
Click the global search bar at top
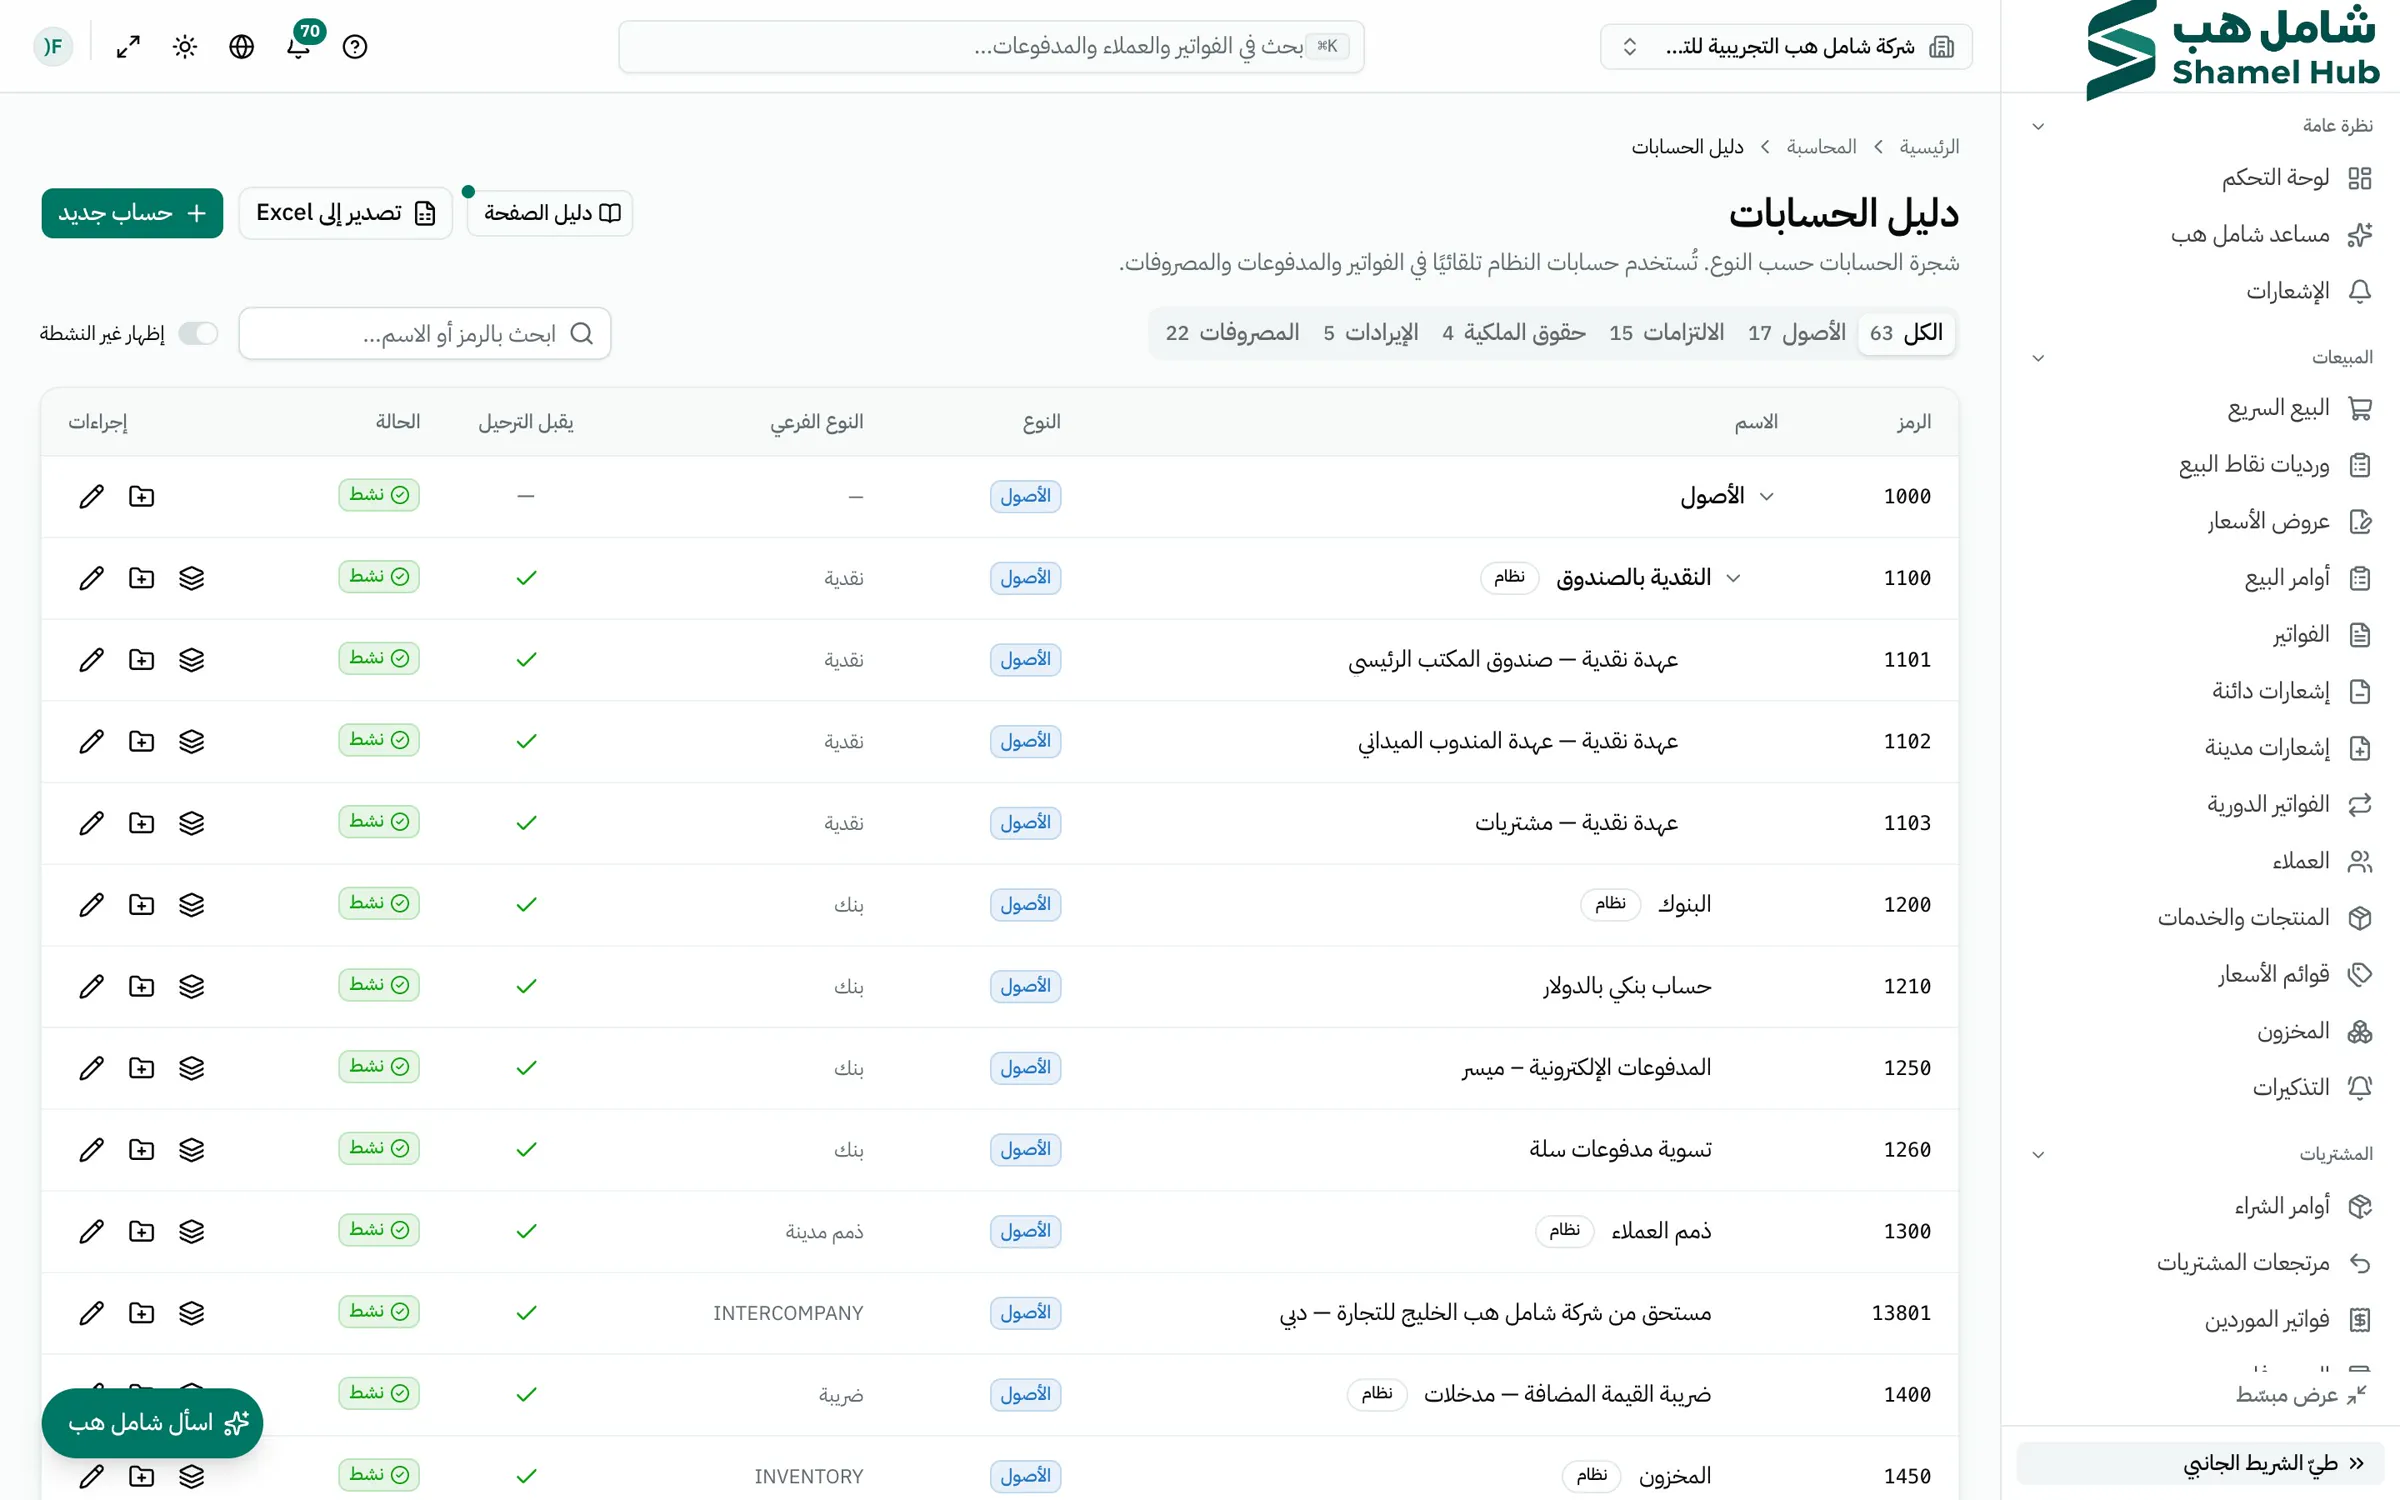coord(991,46)
